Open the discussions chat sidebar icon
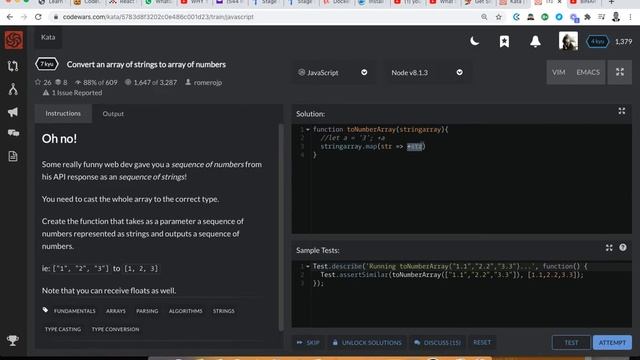Viewport: 640px width, 360px height. (13, 133)
